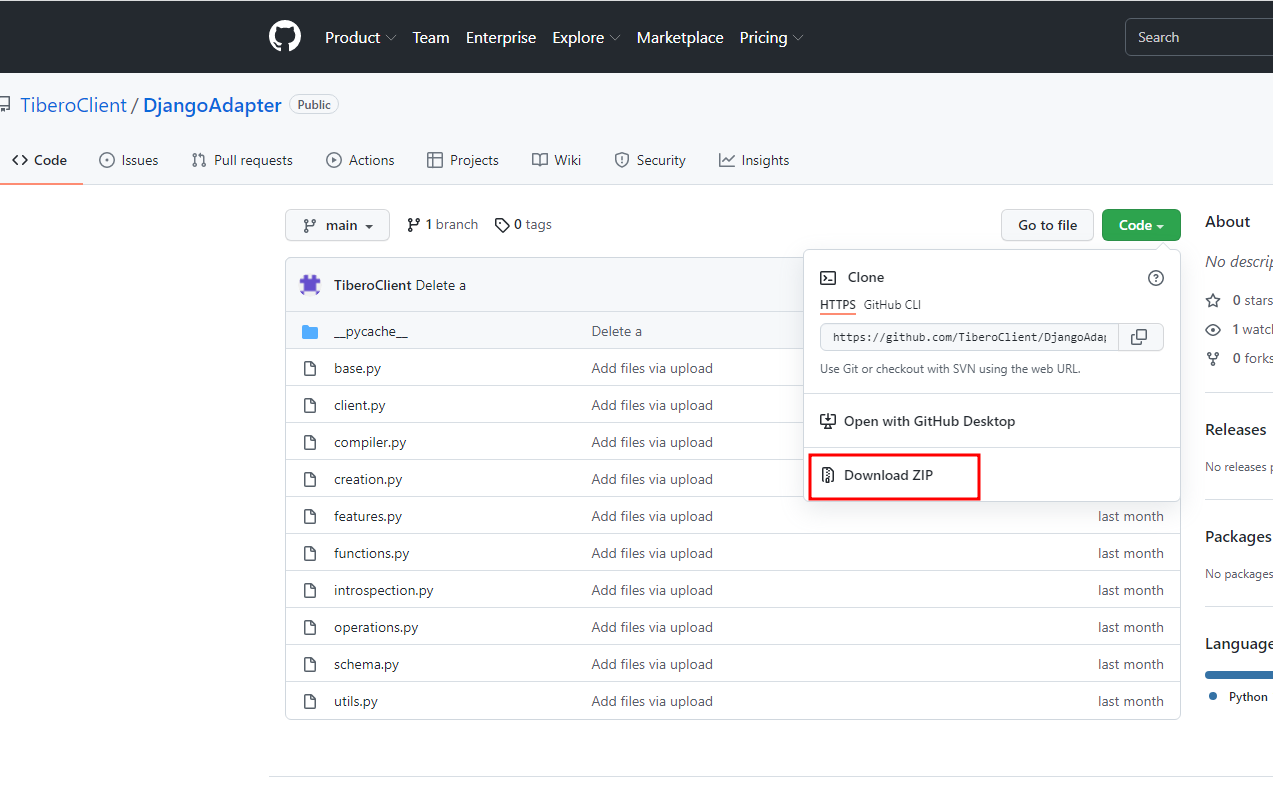Click the file icon beside client.py
The image size is (1273, 791).
(x=310, y=406)
